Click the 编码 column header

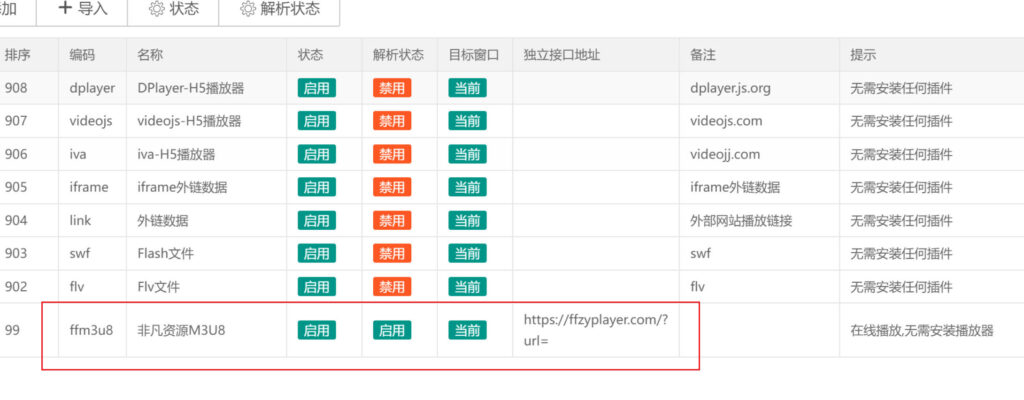click(82, 55)
